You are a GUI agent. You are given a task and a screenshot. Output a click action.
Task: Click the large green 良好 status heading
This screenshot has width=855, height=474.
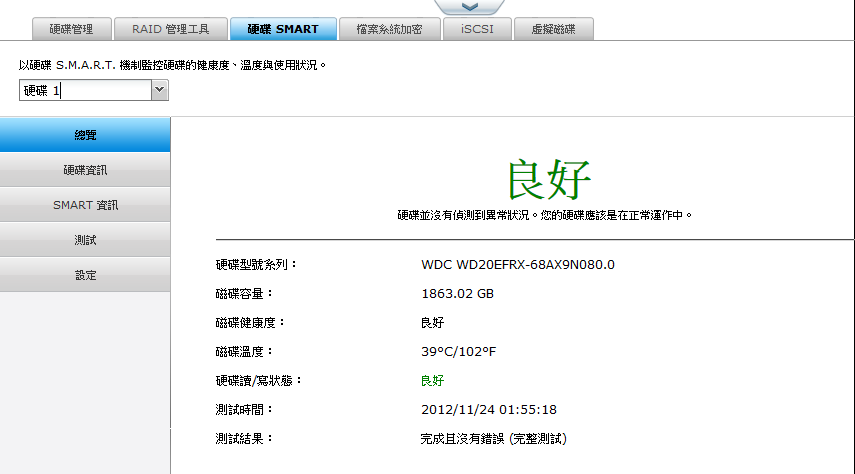pos(549,179)
